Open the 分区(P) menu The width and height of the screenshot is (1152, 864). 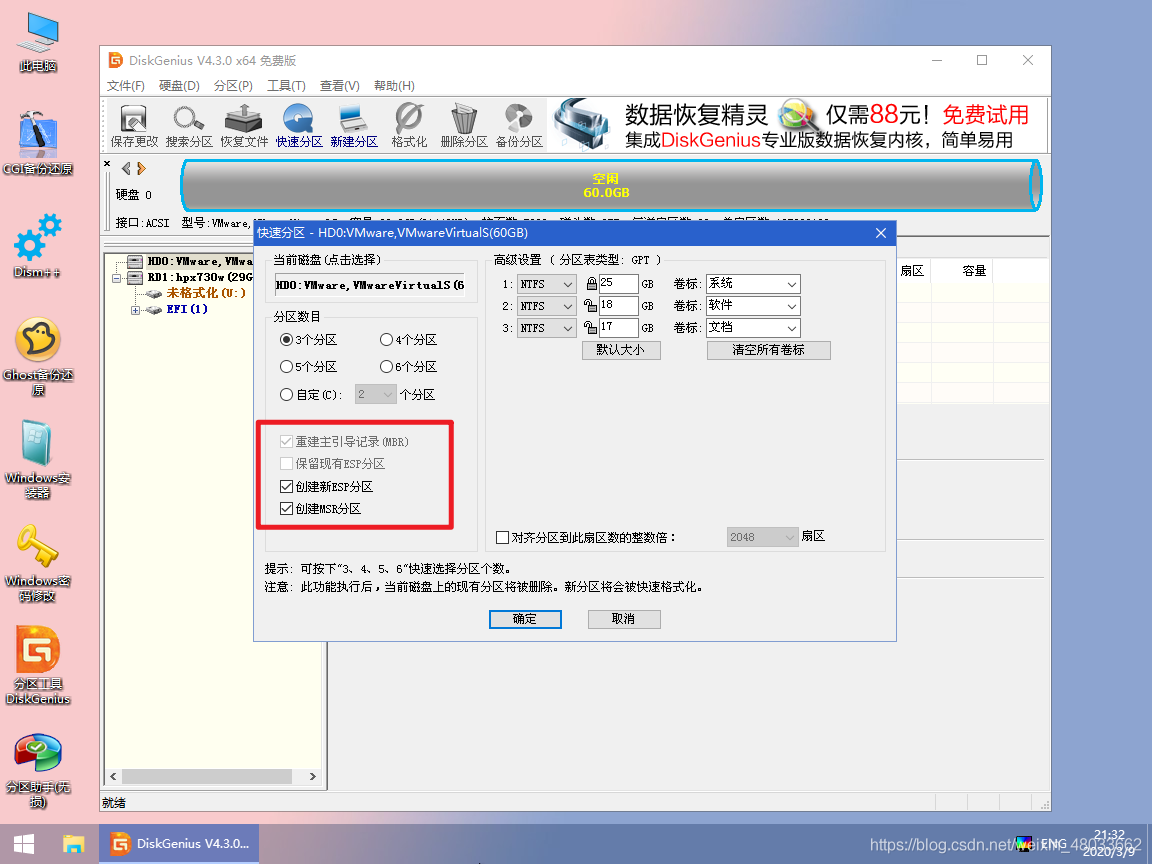pos(233,86)
